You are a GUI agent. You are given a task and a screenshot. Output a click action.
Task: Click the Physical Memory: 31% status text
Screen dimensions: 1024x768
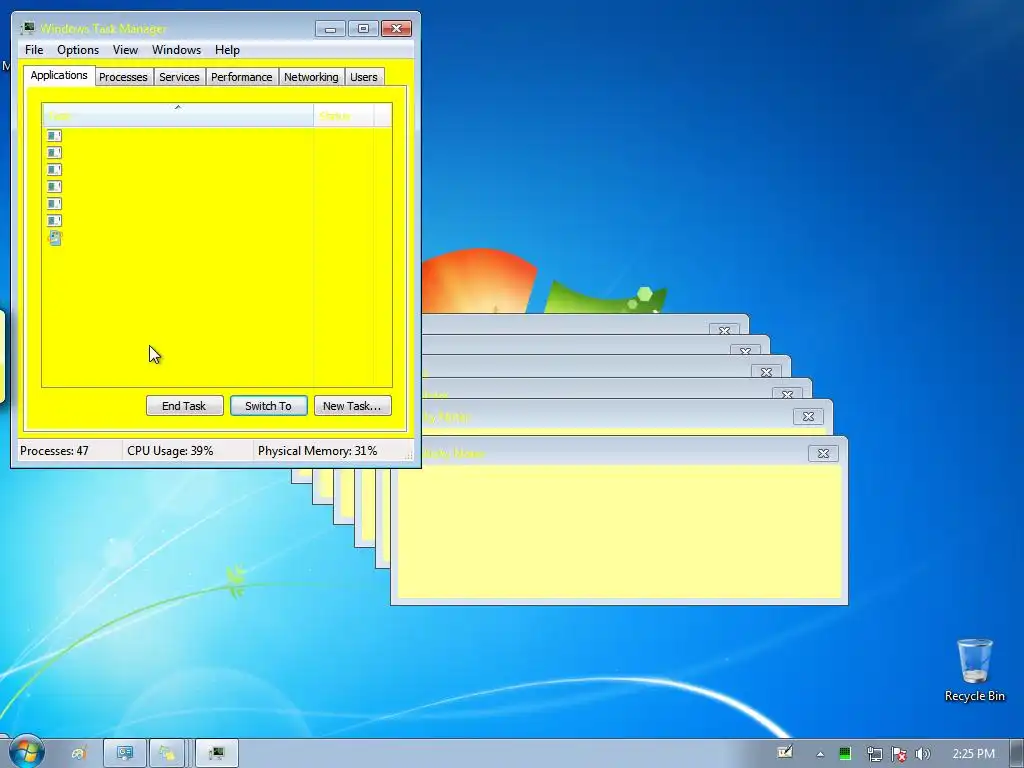pyautogui.click(x=317, y=451)
